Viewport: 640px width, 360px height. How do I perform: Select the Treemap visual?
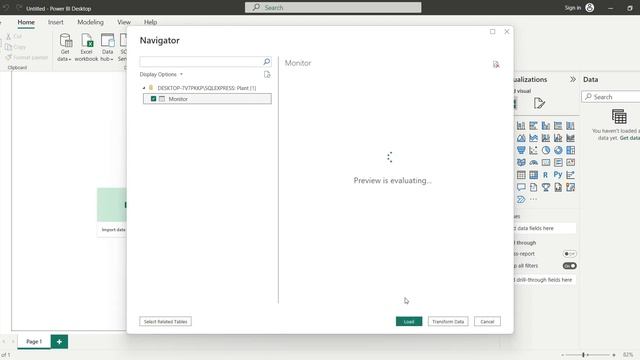[570, 150]
